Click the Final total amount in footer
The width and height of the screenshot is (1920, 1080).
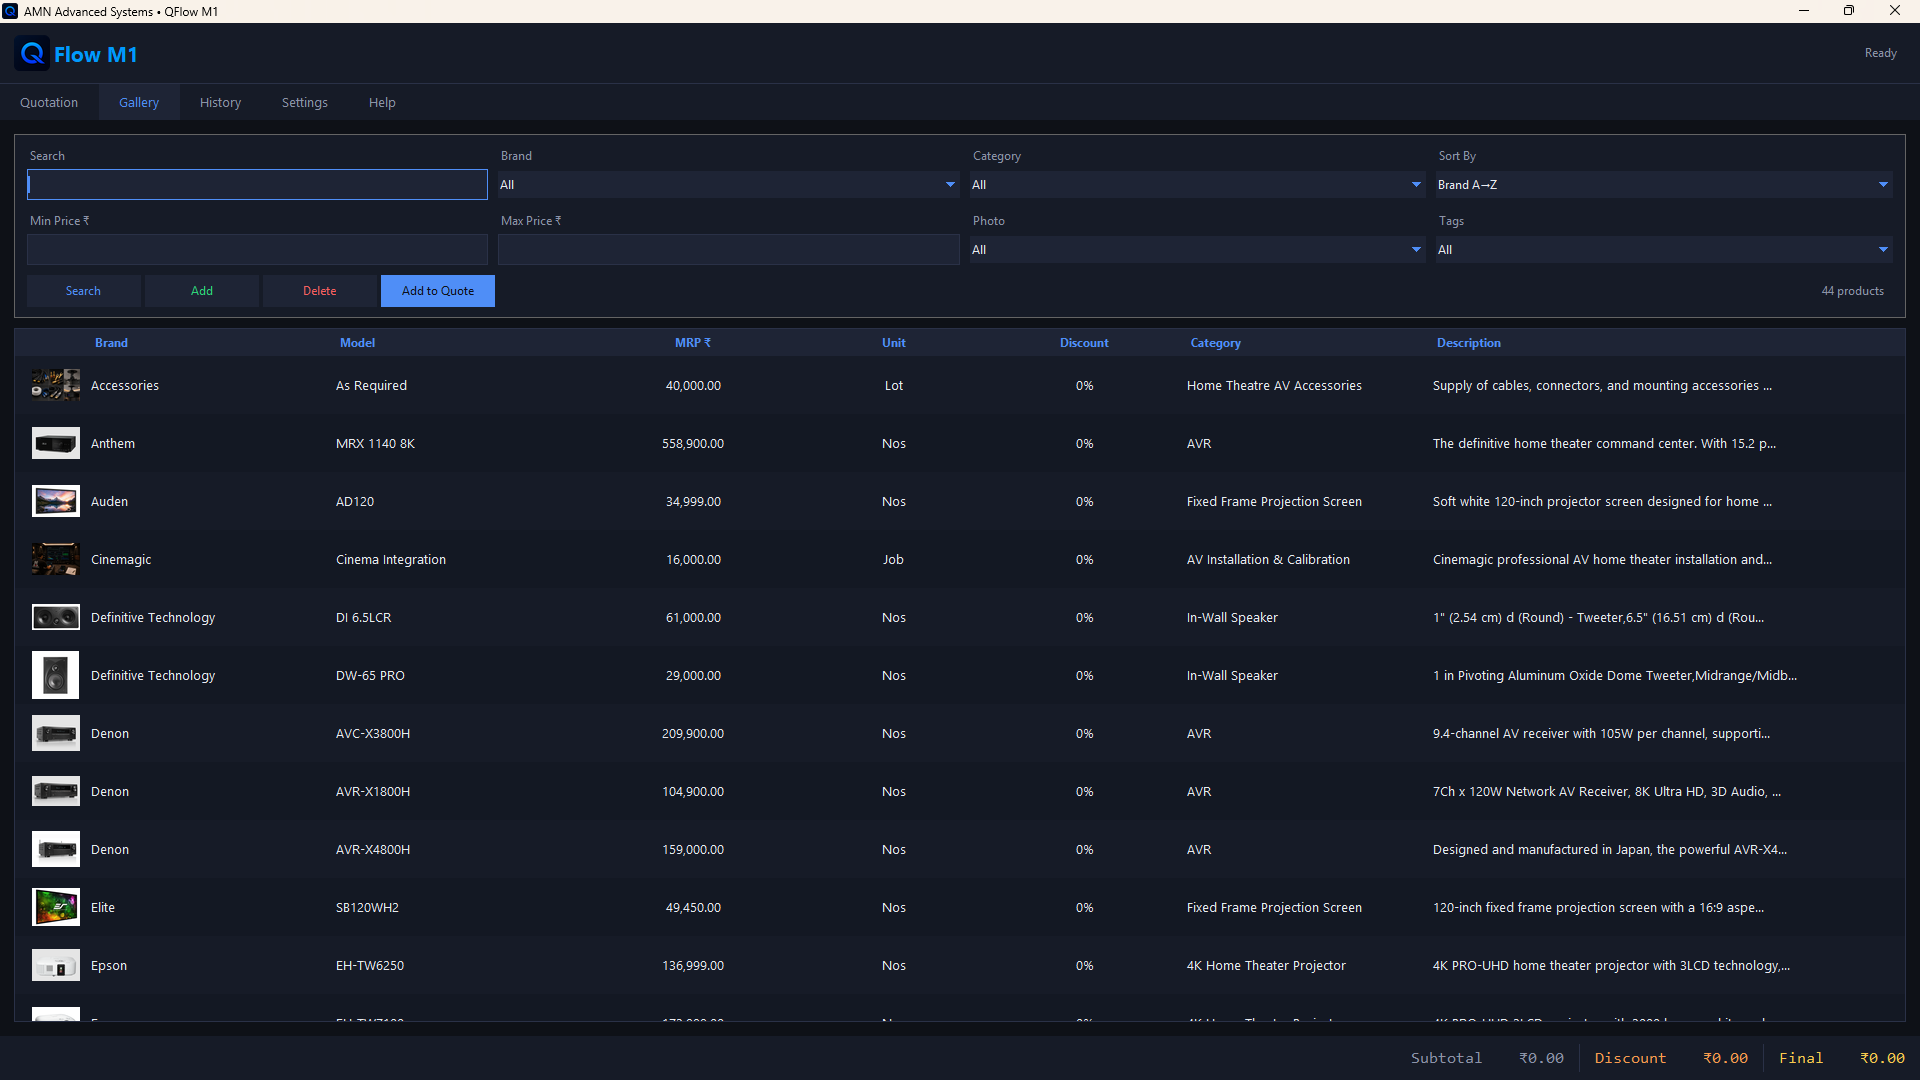(1882, 1058)
